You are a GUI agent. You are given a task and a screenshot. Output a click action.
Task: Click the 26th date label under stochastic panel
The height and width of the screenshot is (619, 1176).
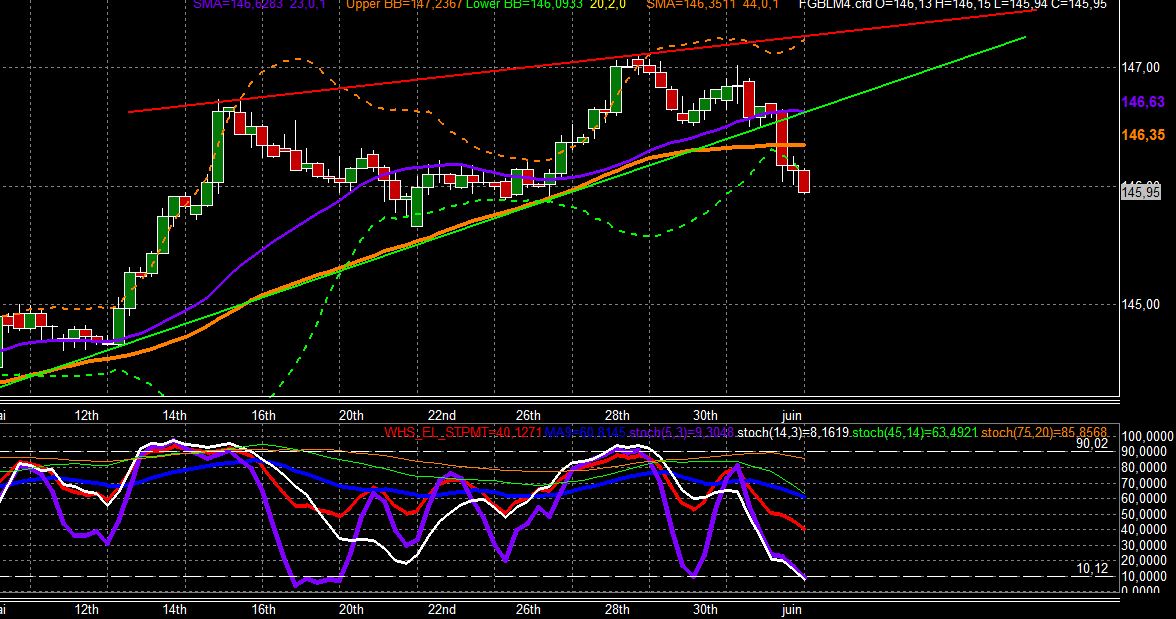(x=528, y=609)
